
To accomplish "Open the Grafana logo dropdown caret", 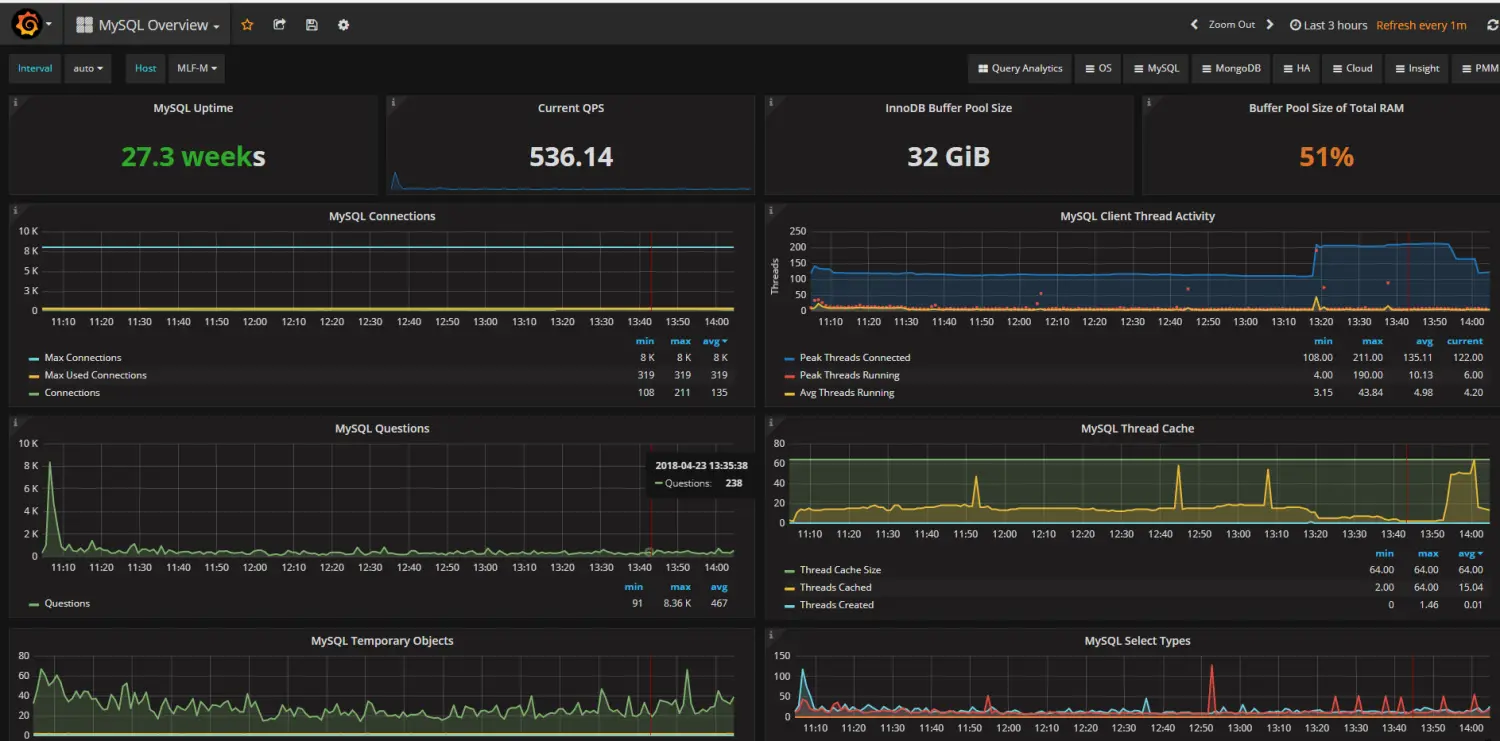I will [x=50, y=25].
